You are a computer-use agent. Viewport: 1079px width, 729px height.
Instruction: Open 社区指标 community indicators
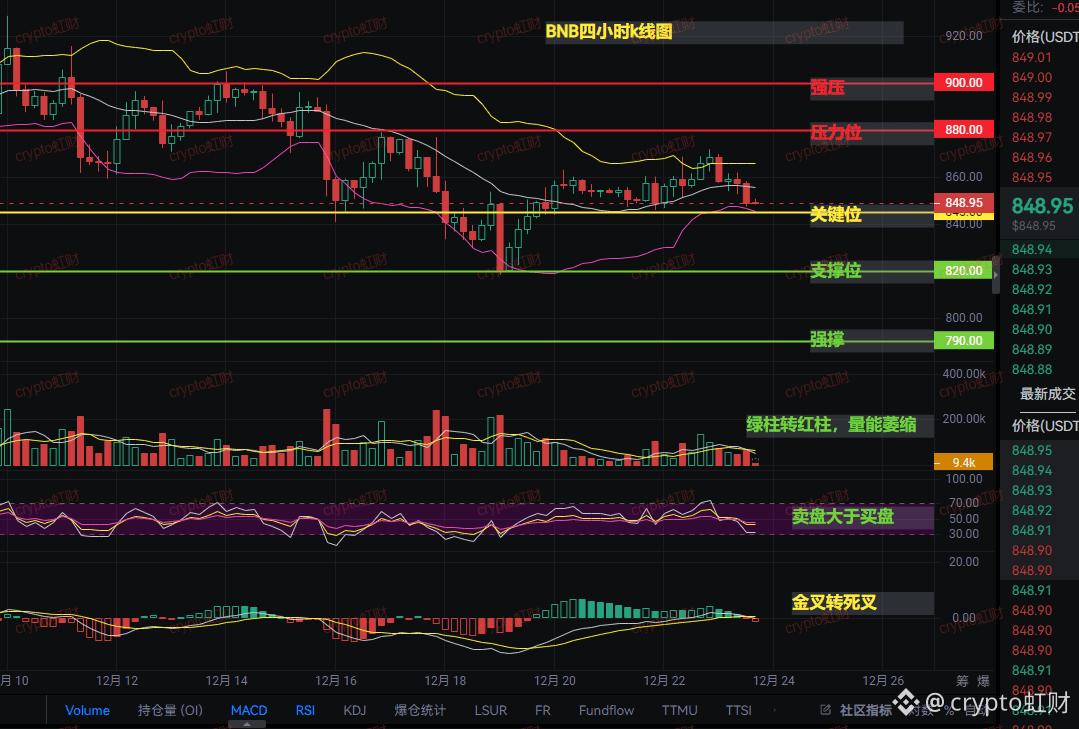click(865, 710)
